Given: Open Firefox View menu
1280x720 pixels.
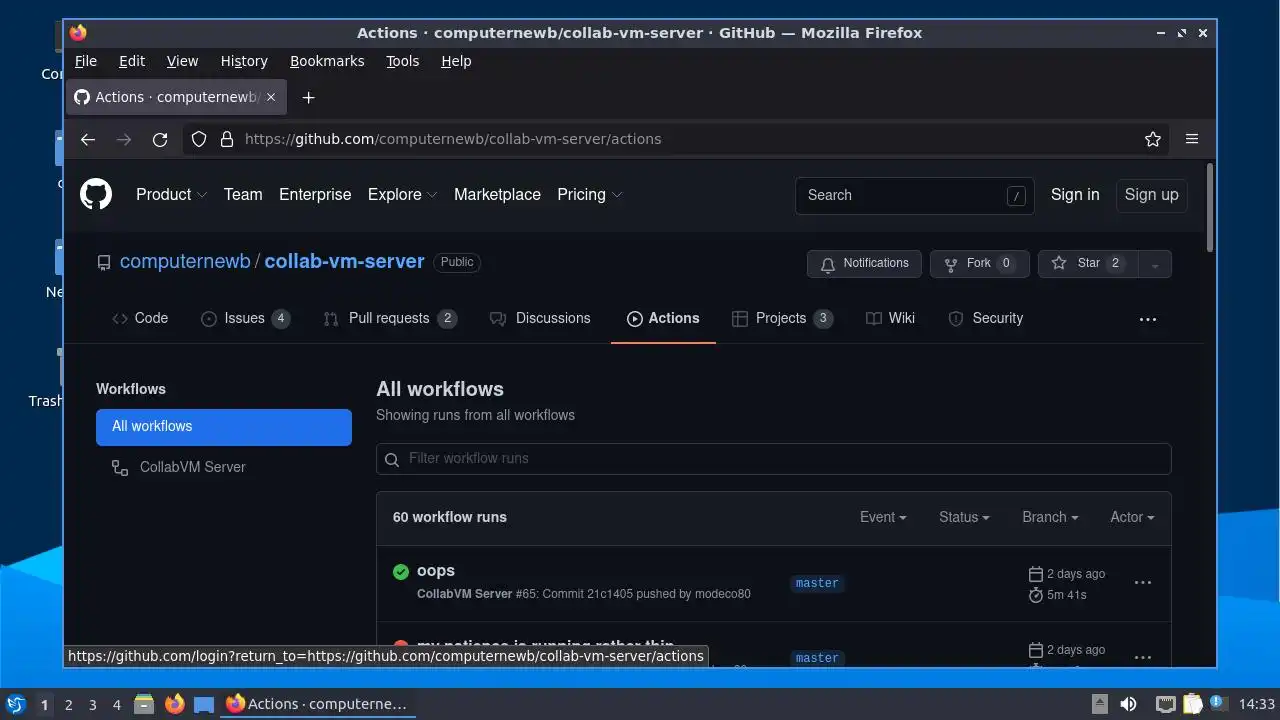Looking at the screenshot, I should pyautogui.click(x=182, y=61).
